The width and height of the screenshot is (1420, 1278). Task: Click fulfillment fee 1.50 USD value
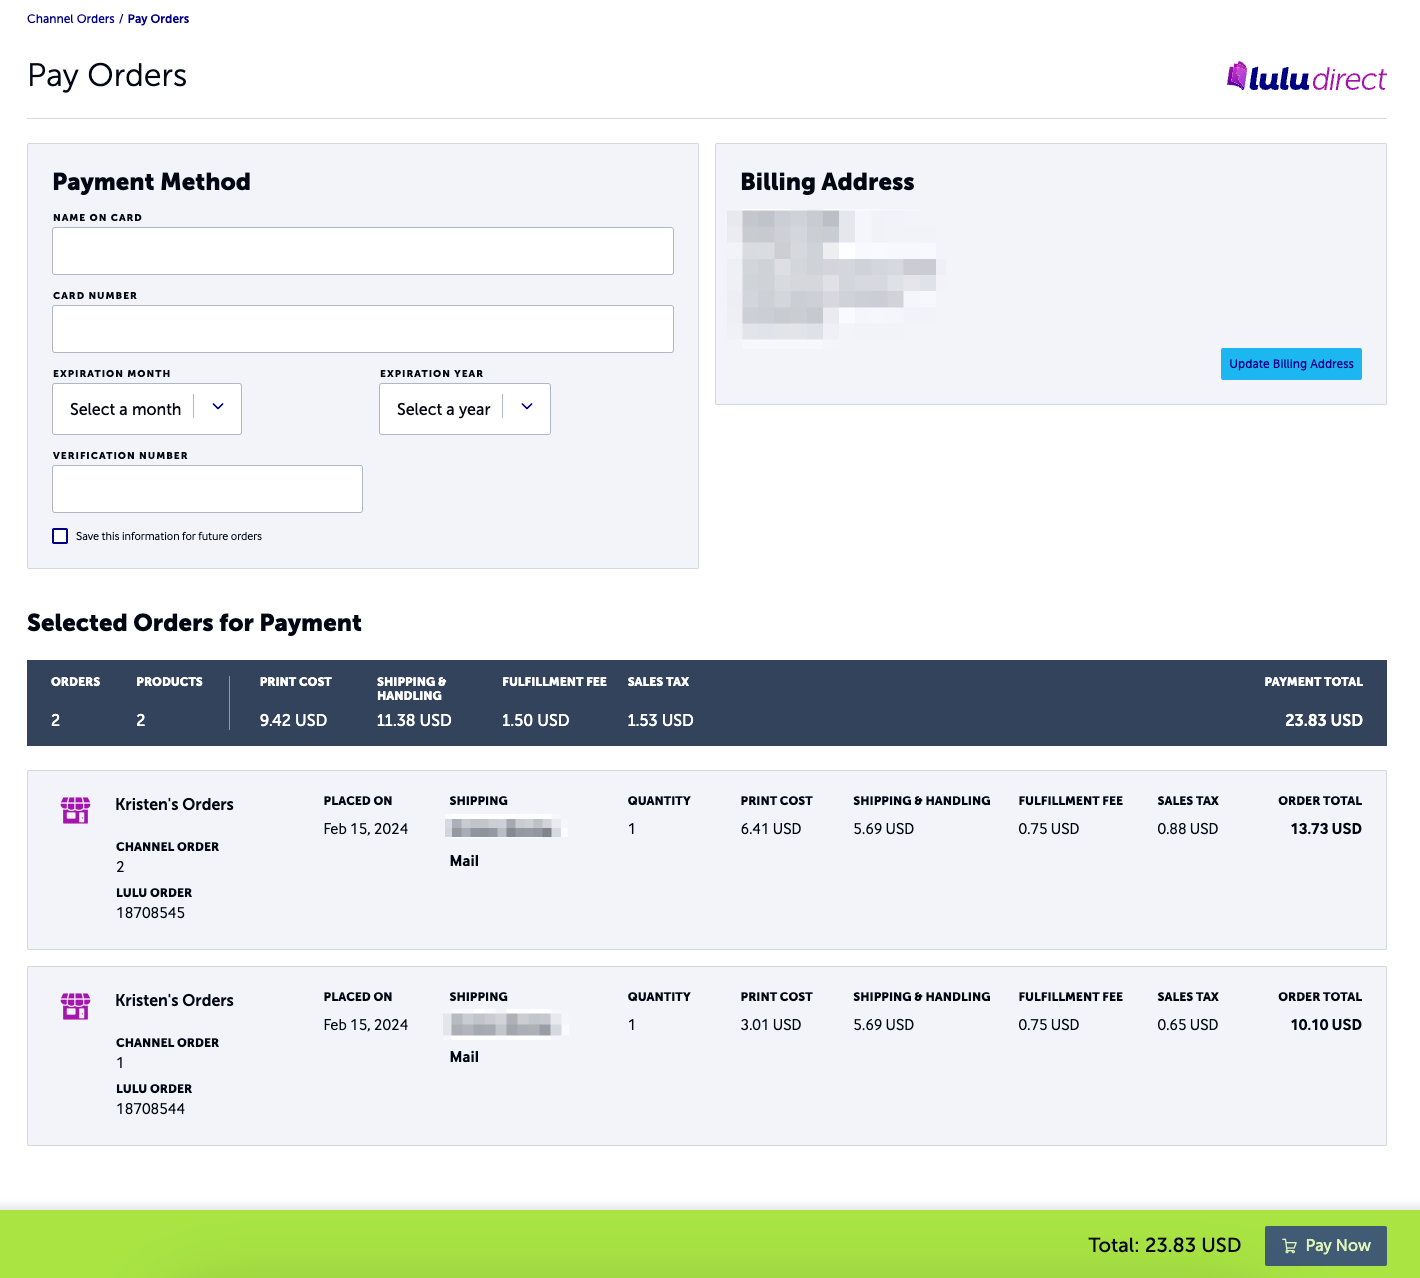[535, 720]
